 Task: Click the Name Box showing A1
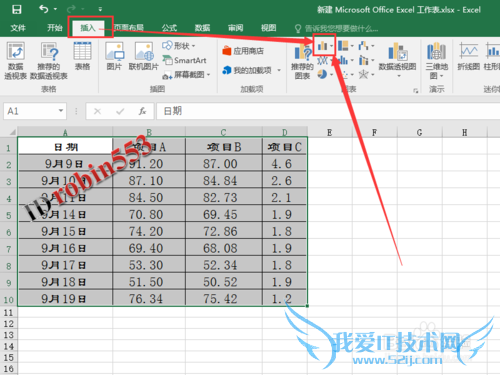click(x=30, y=111)
